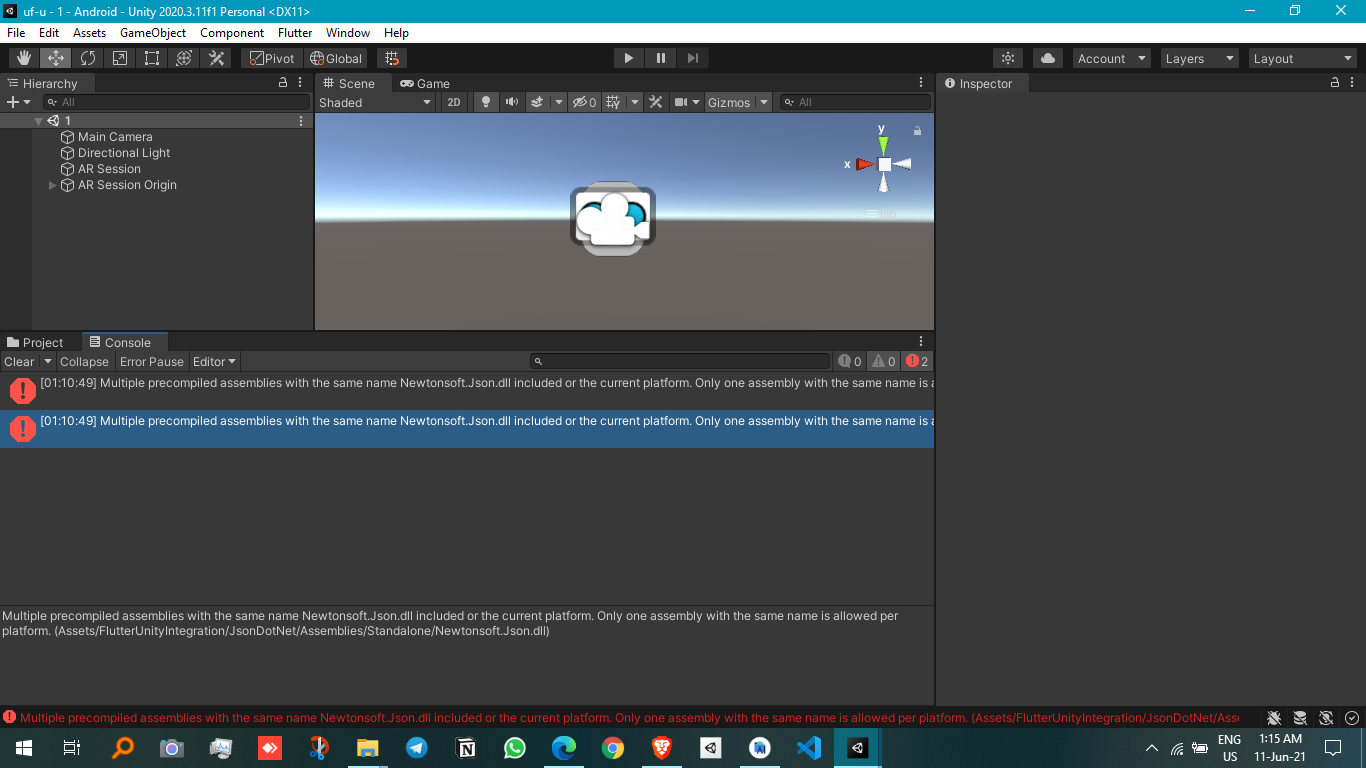Open Visual Studio Code from the taskbar
Image resolution: width=1366 pixels, height=768 pixels.
pyautogui.click(x=808, y=747)
